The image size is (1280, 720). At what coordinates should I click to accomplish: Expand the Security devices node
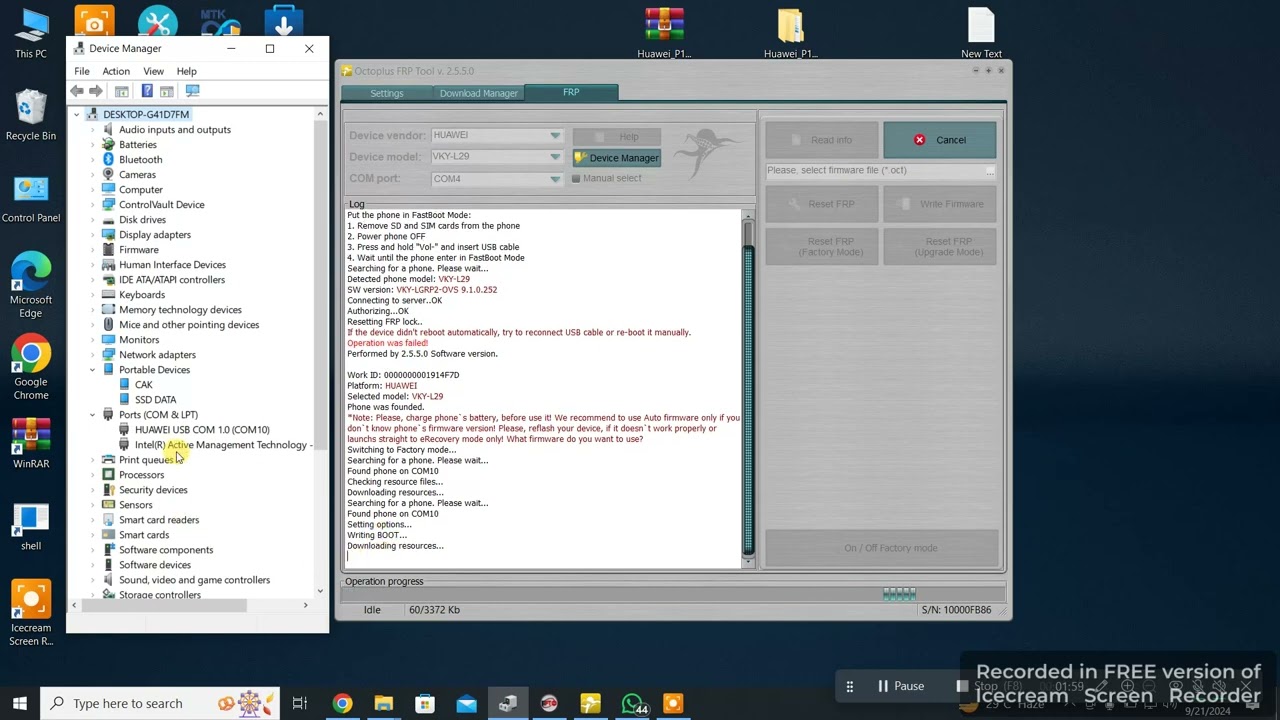point(93,490)
